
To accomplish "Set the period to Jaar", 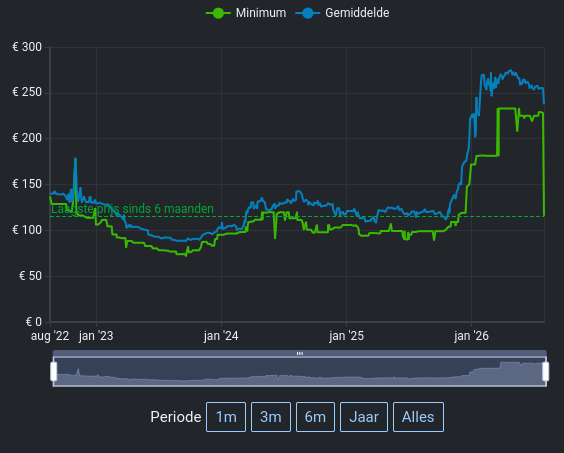I will 364,417.
